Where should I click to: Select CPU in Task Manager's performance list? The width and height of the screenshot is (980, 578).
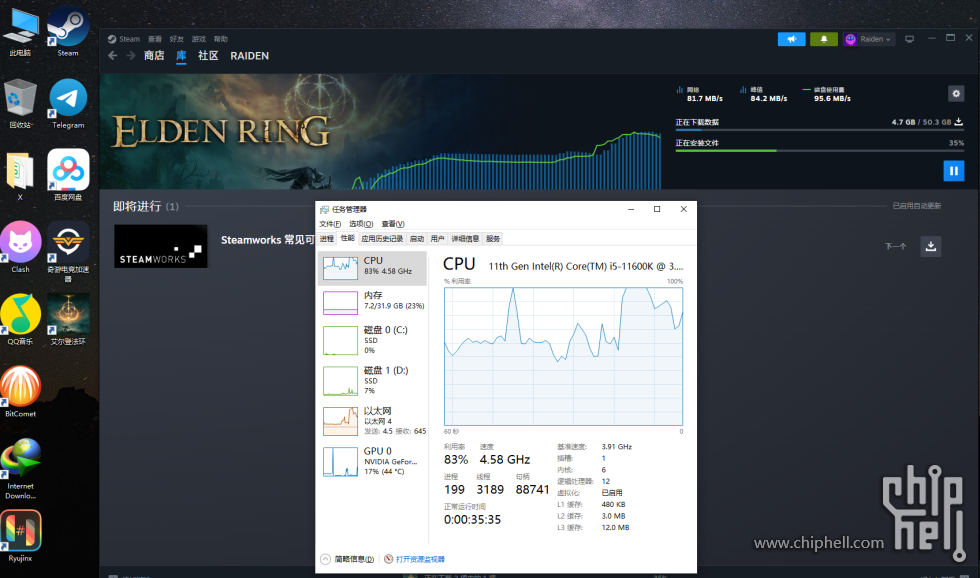click(372, 267)
